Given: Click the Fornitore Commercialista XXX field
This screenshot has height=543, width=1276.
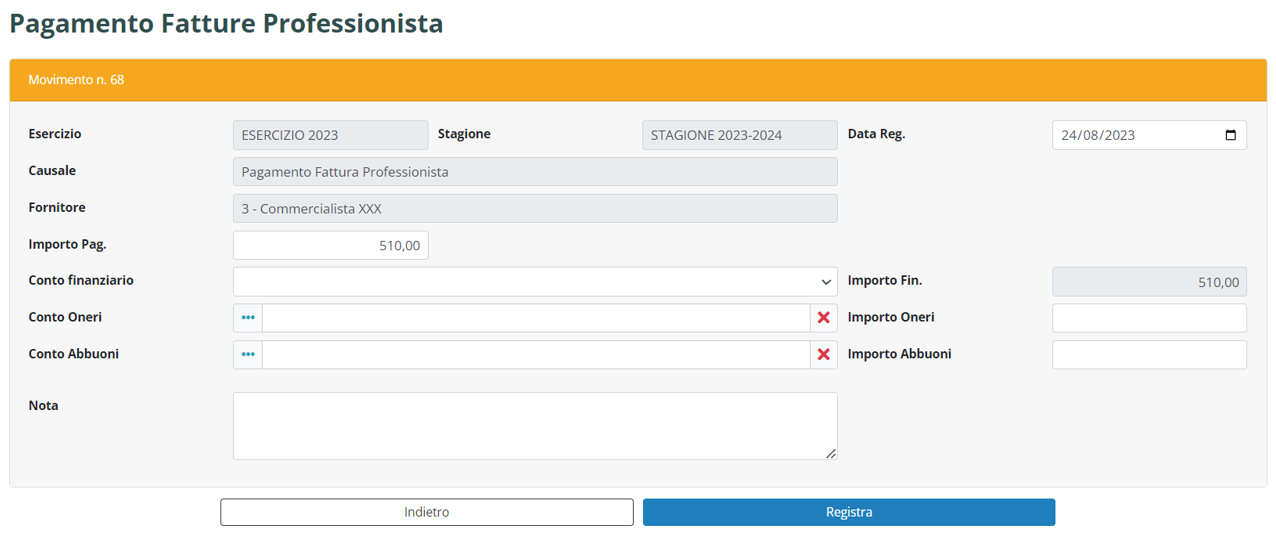Looking at the screenshot, I should pos(535,209).
